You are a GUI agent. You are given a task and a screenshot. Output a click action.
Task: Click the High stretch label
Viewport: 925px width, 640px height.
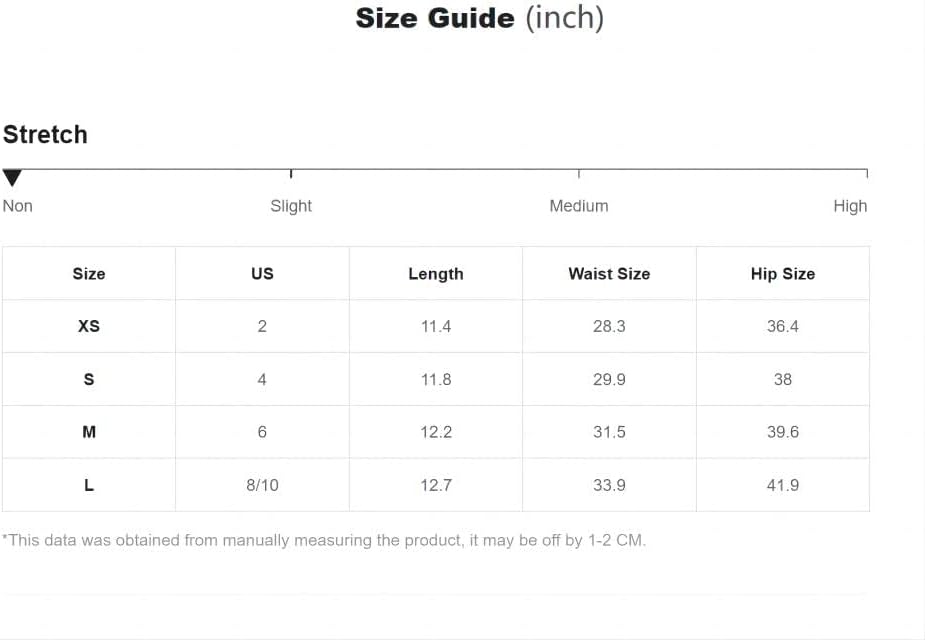[850, 206]
